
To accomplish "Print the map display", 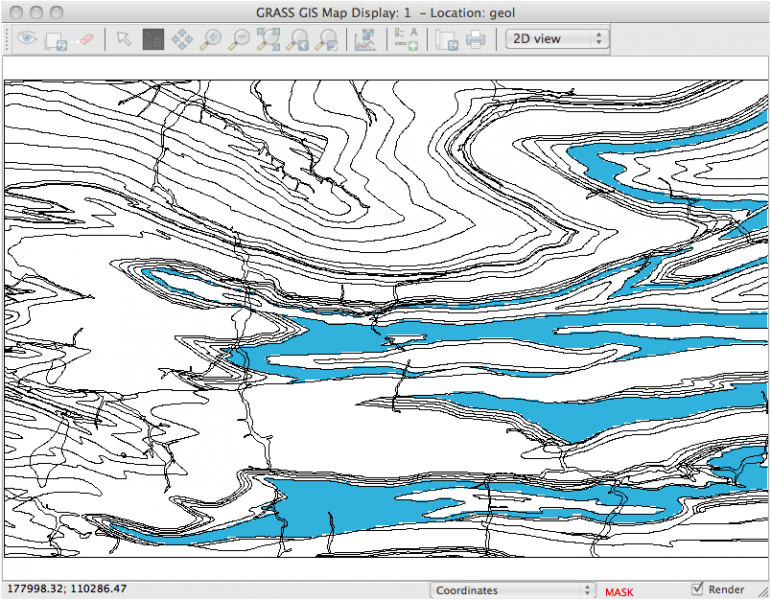I will [475, 40].
